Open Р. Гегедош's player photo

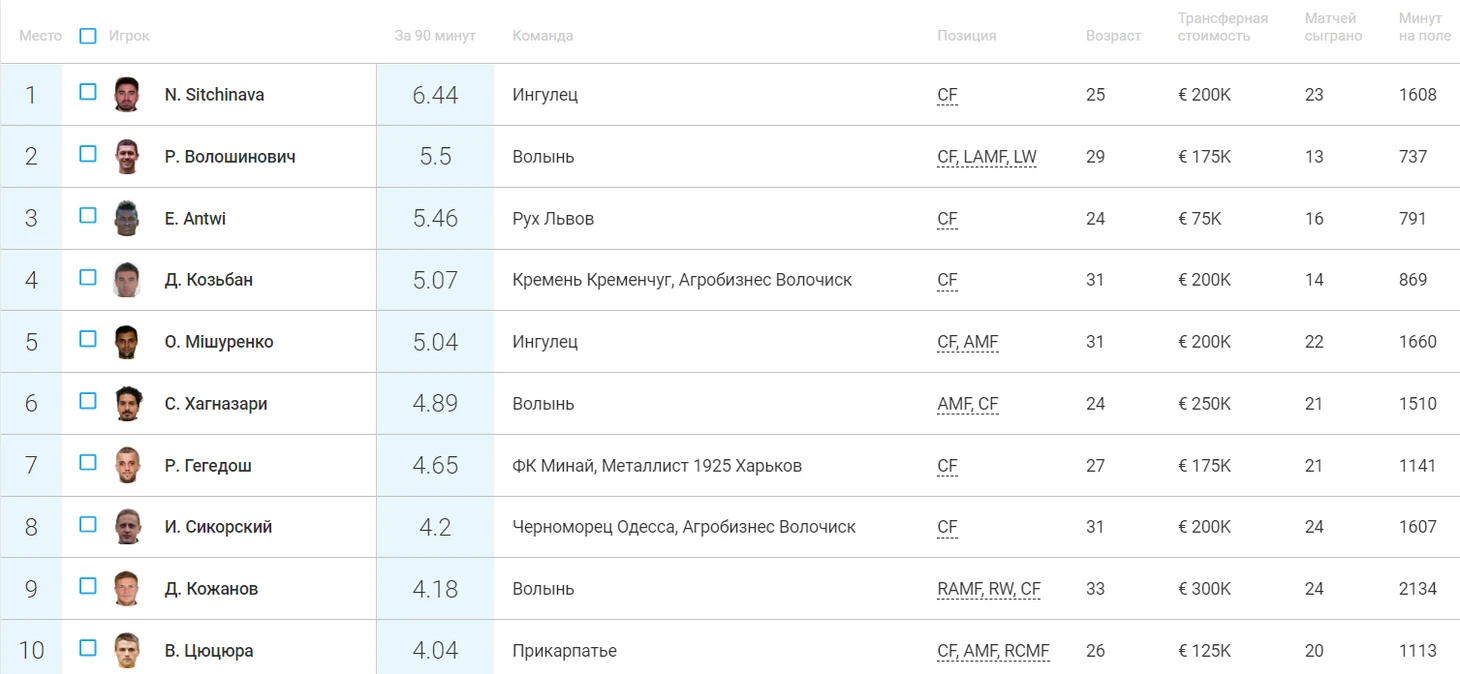[x=126, y=466]
